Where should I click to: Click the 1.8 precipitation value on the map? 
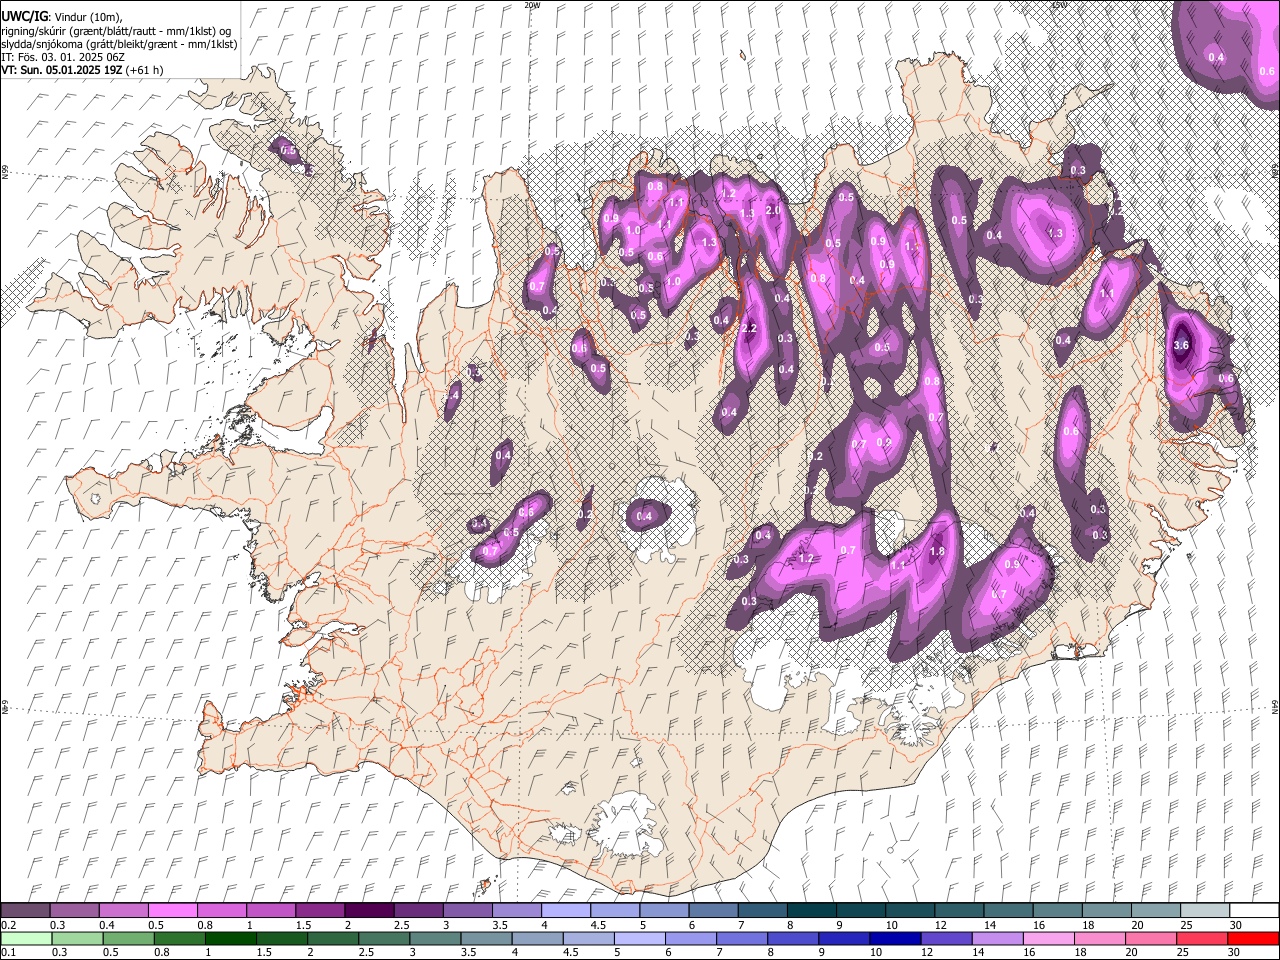click(x=937, y=551)
